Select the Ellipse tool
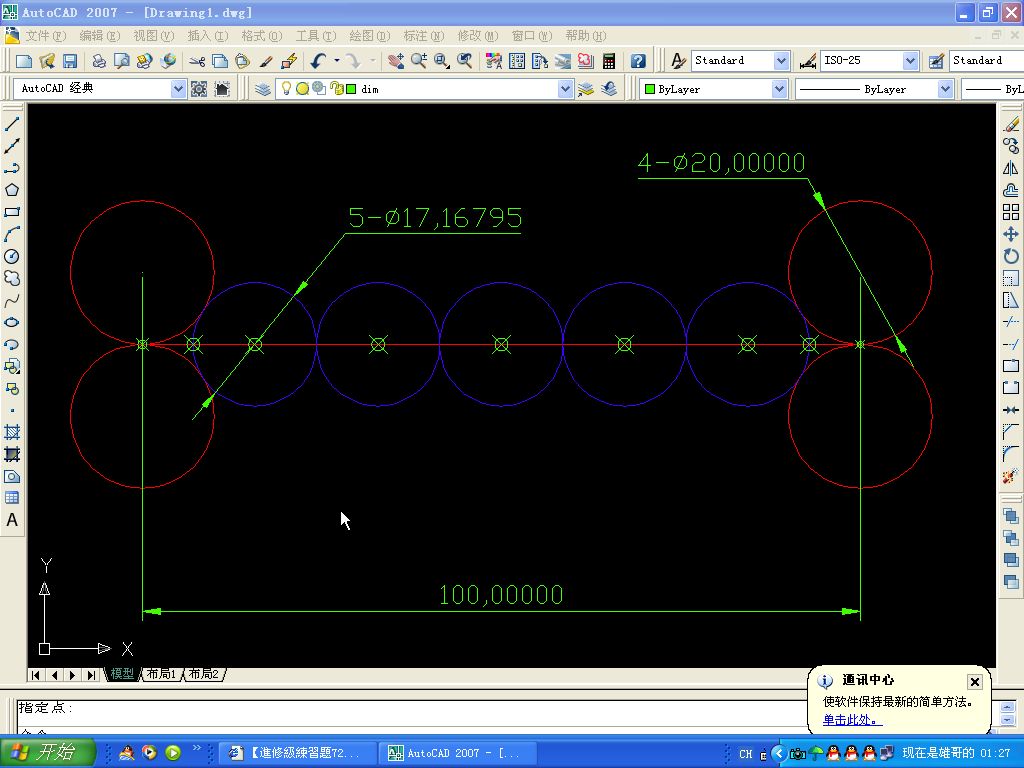The height and width of the screenshot is (768, 1024). point(12,323)
